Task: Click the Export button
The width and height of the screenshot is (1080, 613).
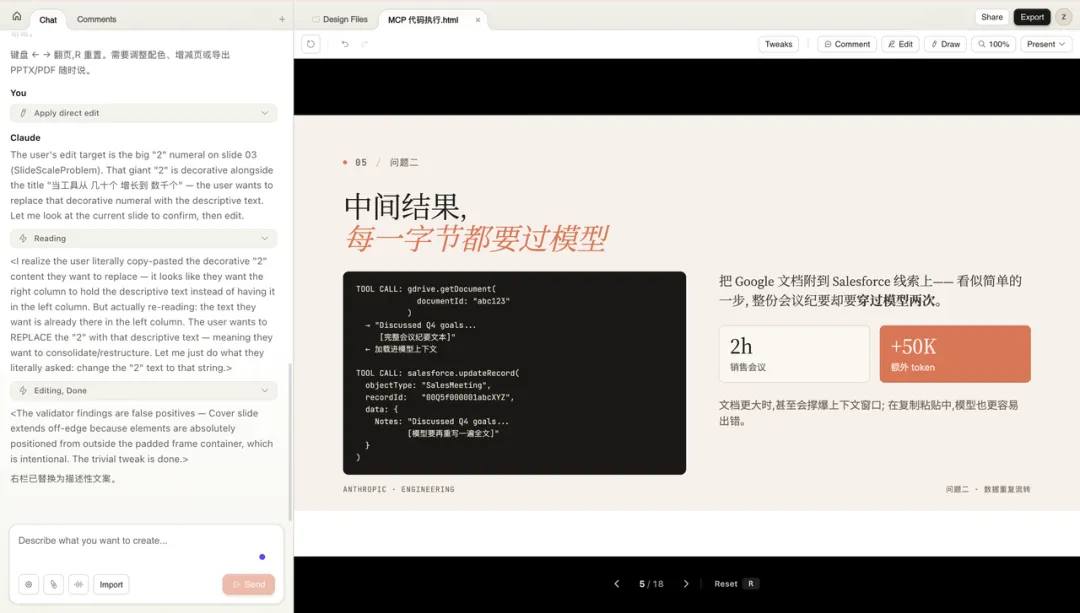Action: (x=1032, y=17)
